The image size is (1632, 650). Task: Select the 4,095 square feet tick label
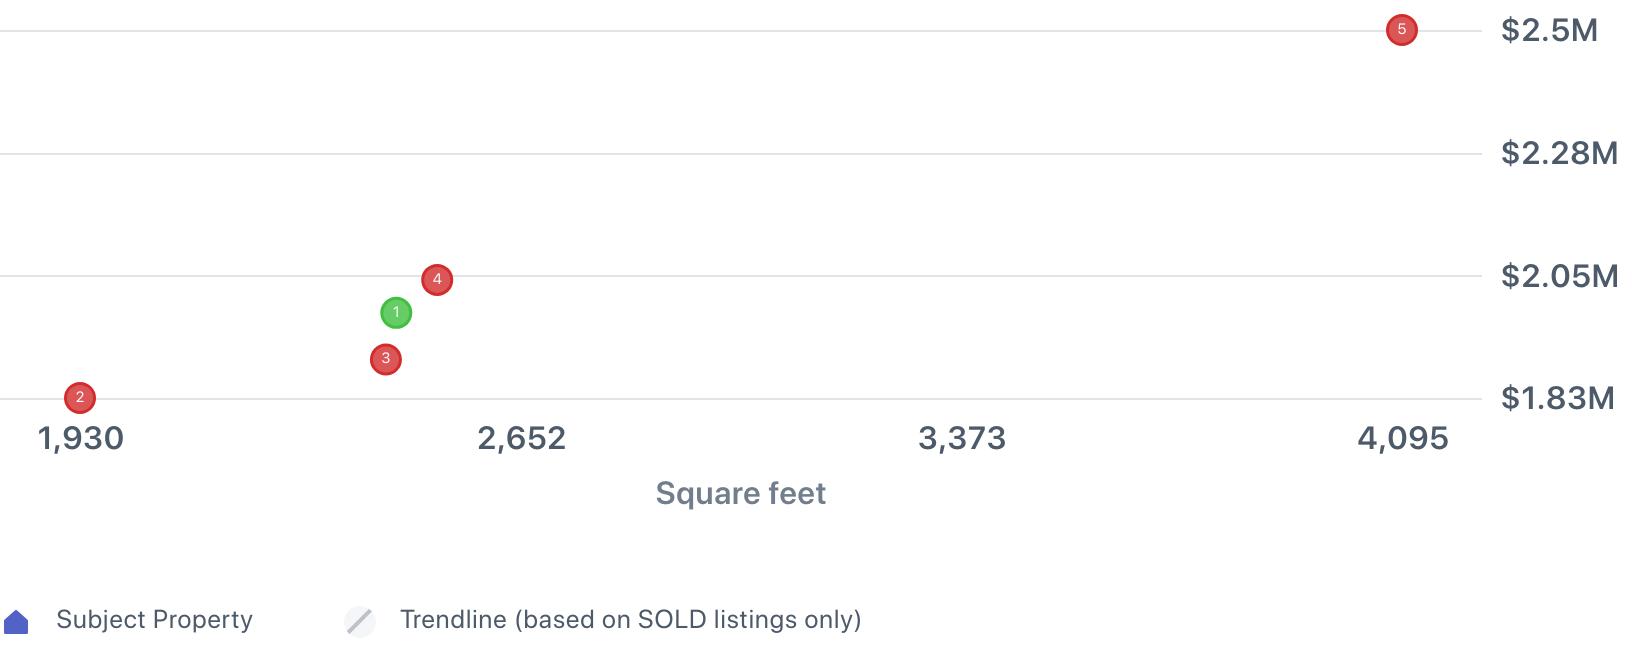click(x=1402, y=438)
